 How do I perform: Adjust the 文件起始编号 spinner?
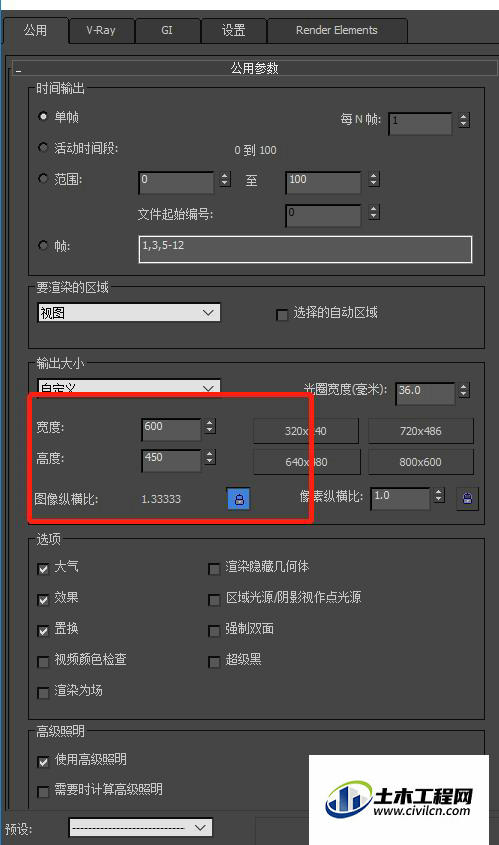(373, 212)
